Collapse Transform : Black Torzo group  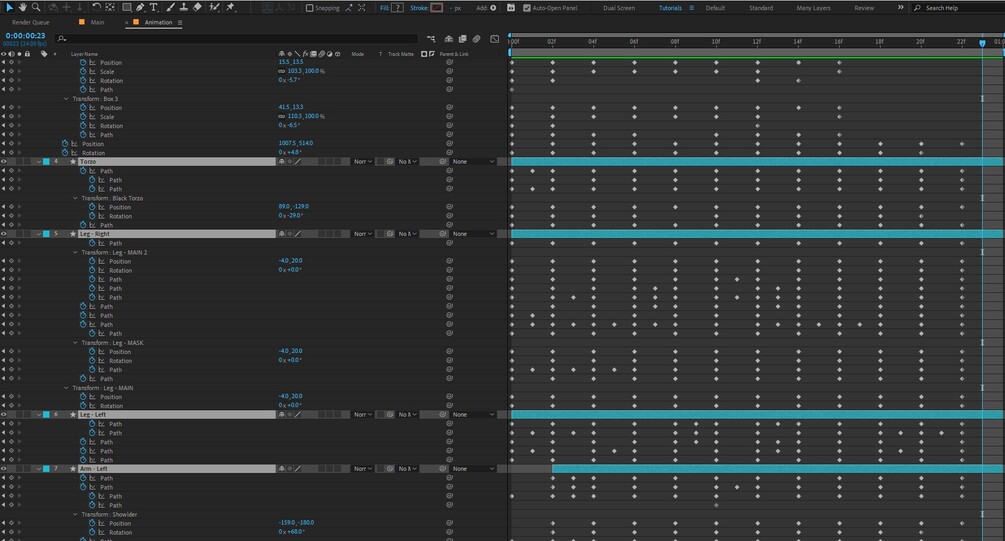click(75, 198)
